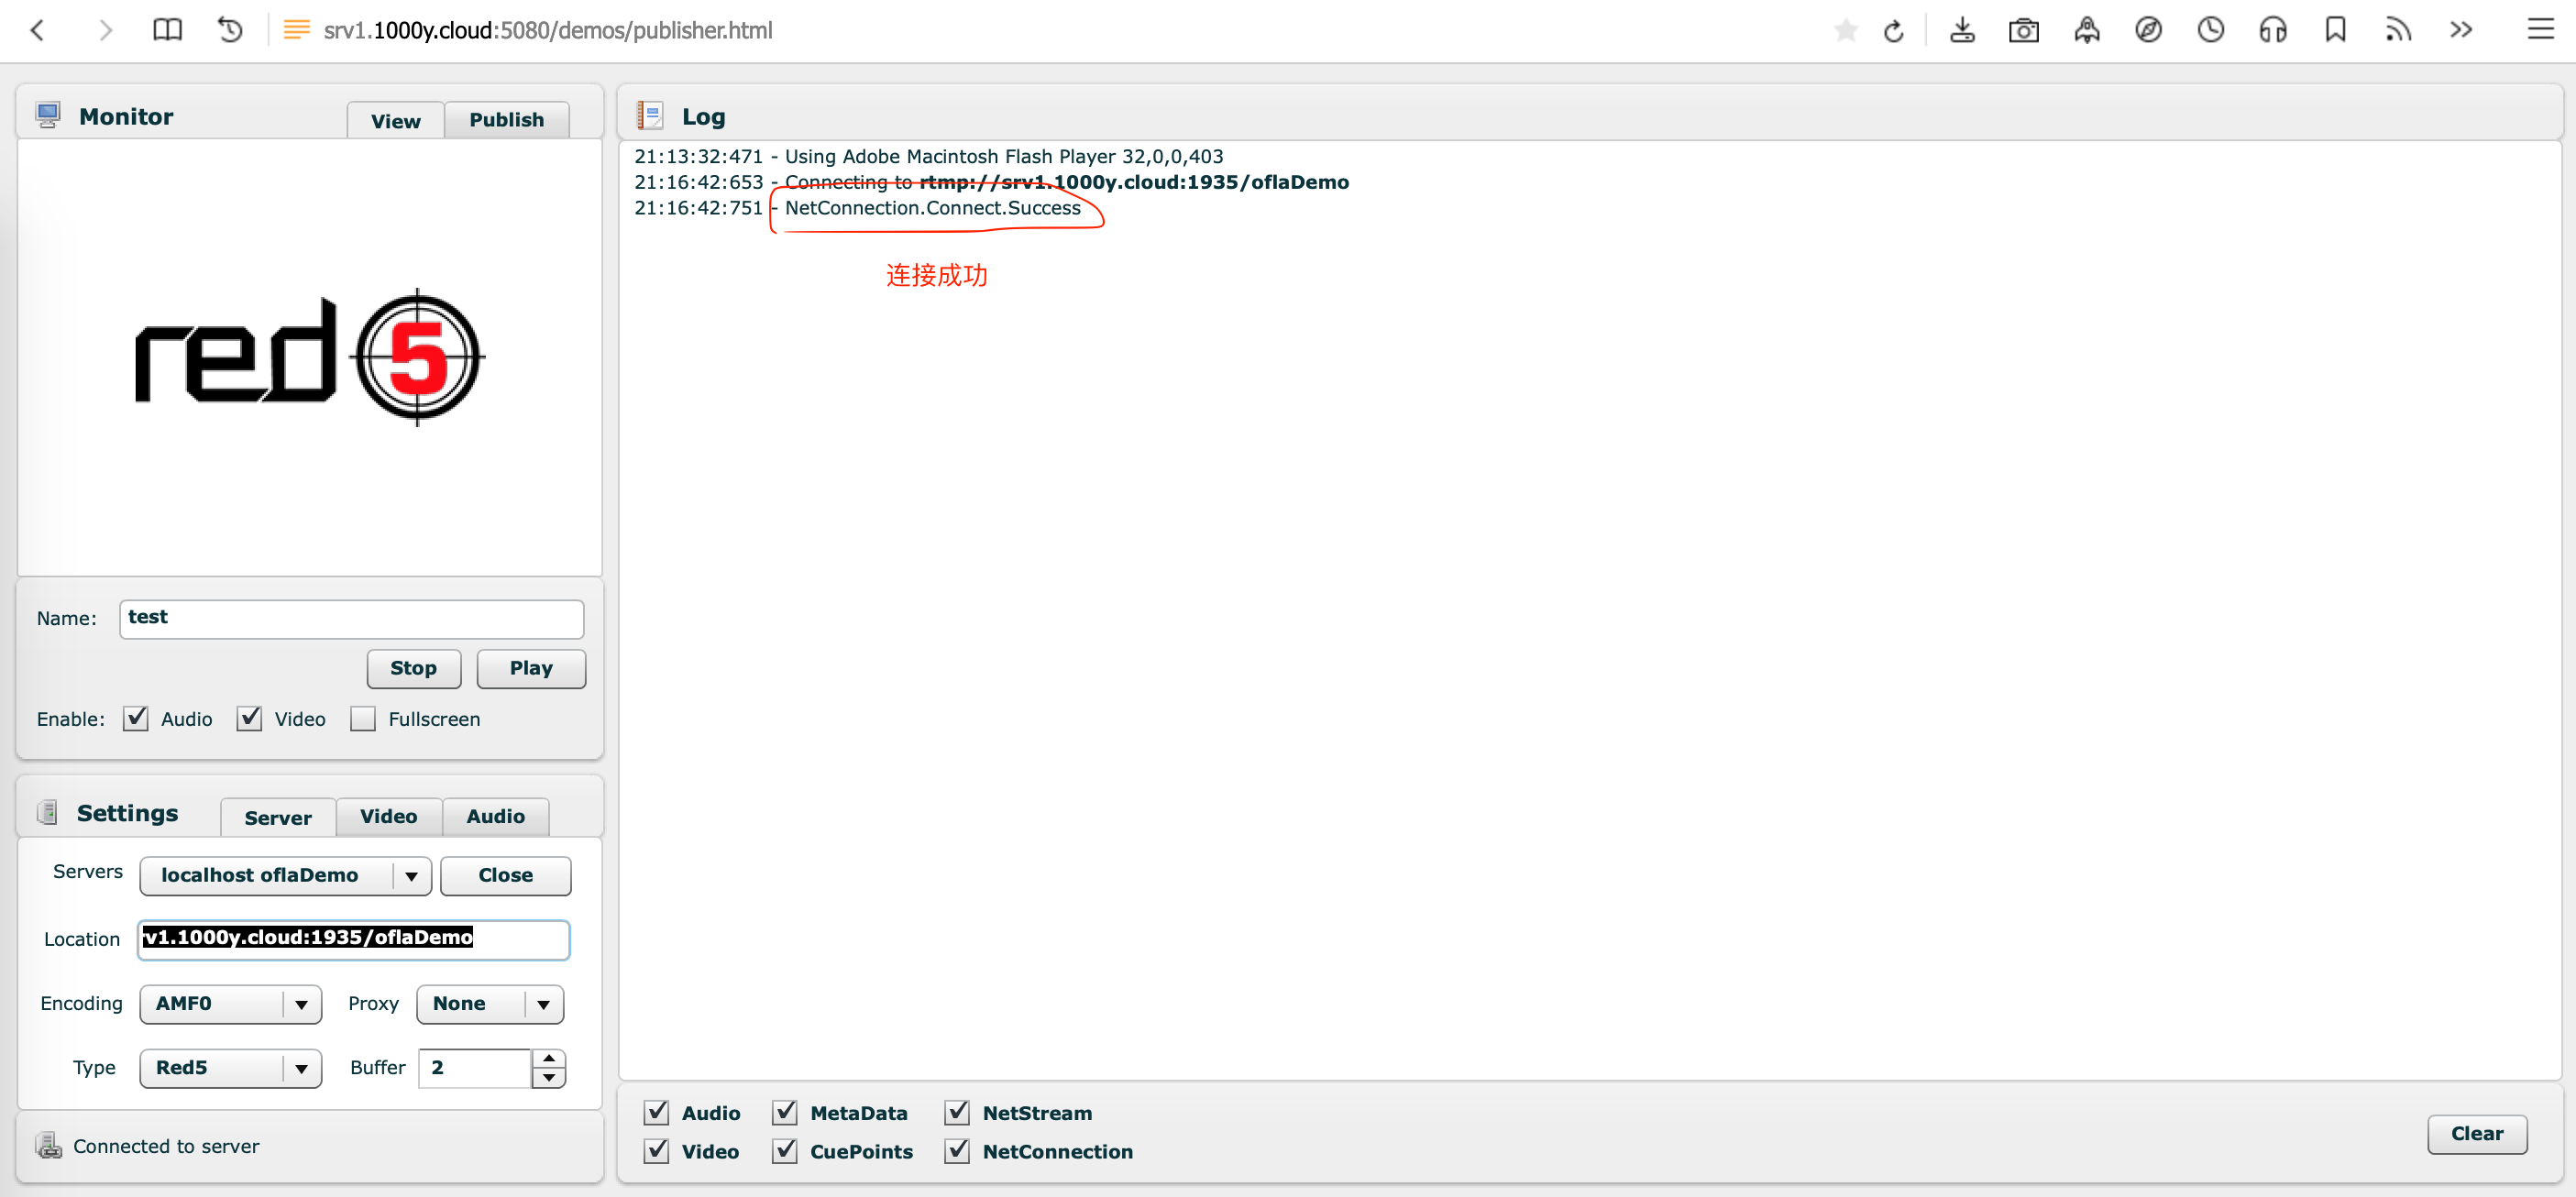Image resolution: width=2576 pixels, height=1197 pixels.
Task: Increase the Buffer value with up arrow
Action: 549,1058
